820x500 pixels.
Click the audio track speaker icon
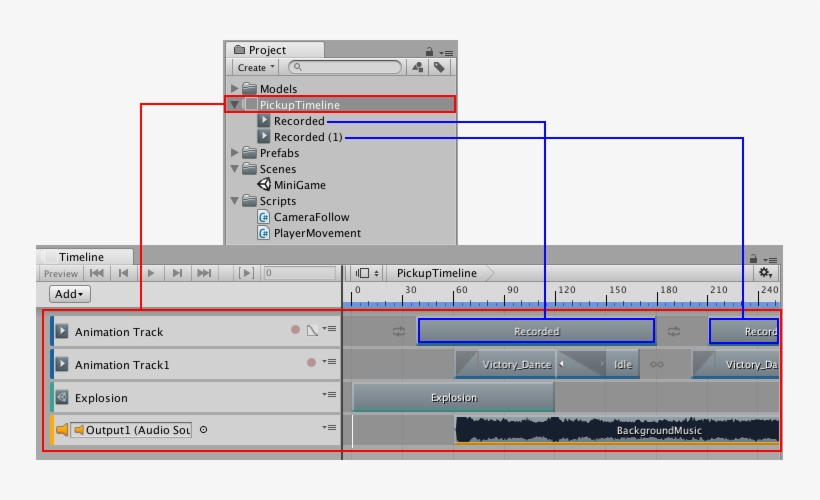62,430
